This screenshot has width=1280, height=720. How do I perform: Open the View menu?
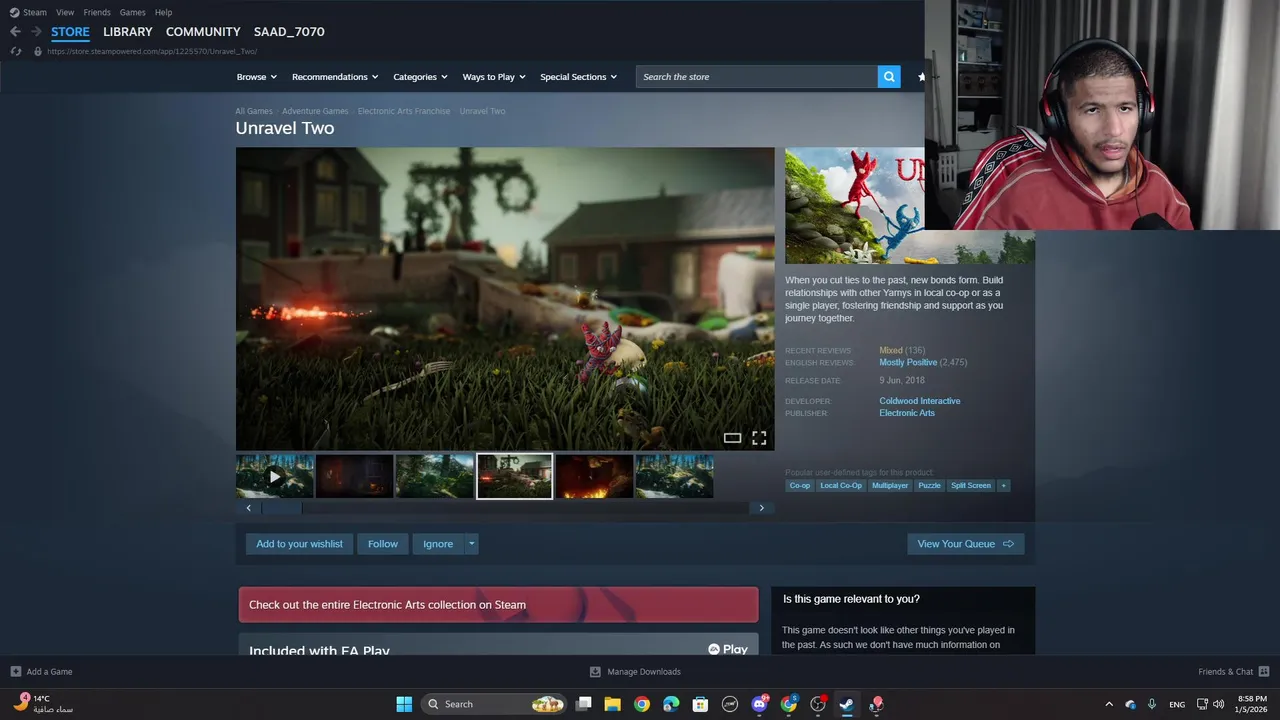pyautogui.click(x=65, y=13)
